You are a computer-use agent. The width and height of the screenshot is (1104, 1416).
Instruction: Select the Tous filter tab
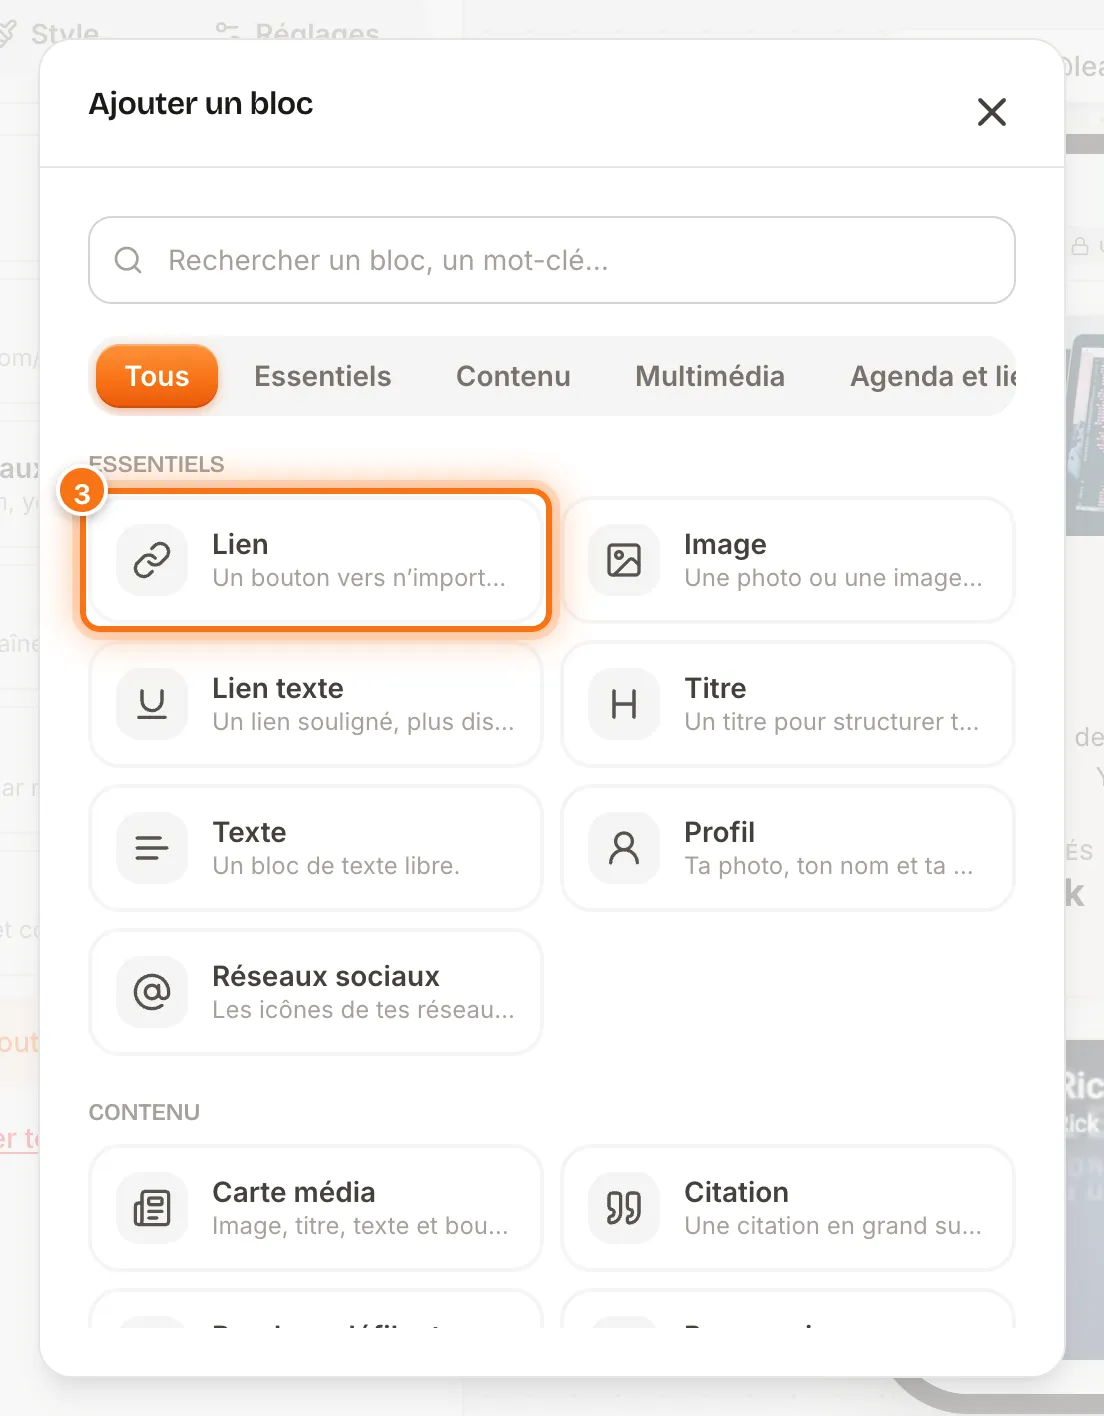click(157, 376)
